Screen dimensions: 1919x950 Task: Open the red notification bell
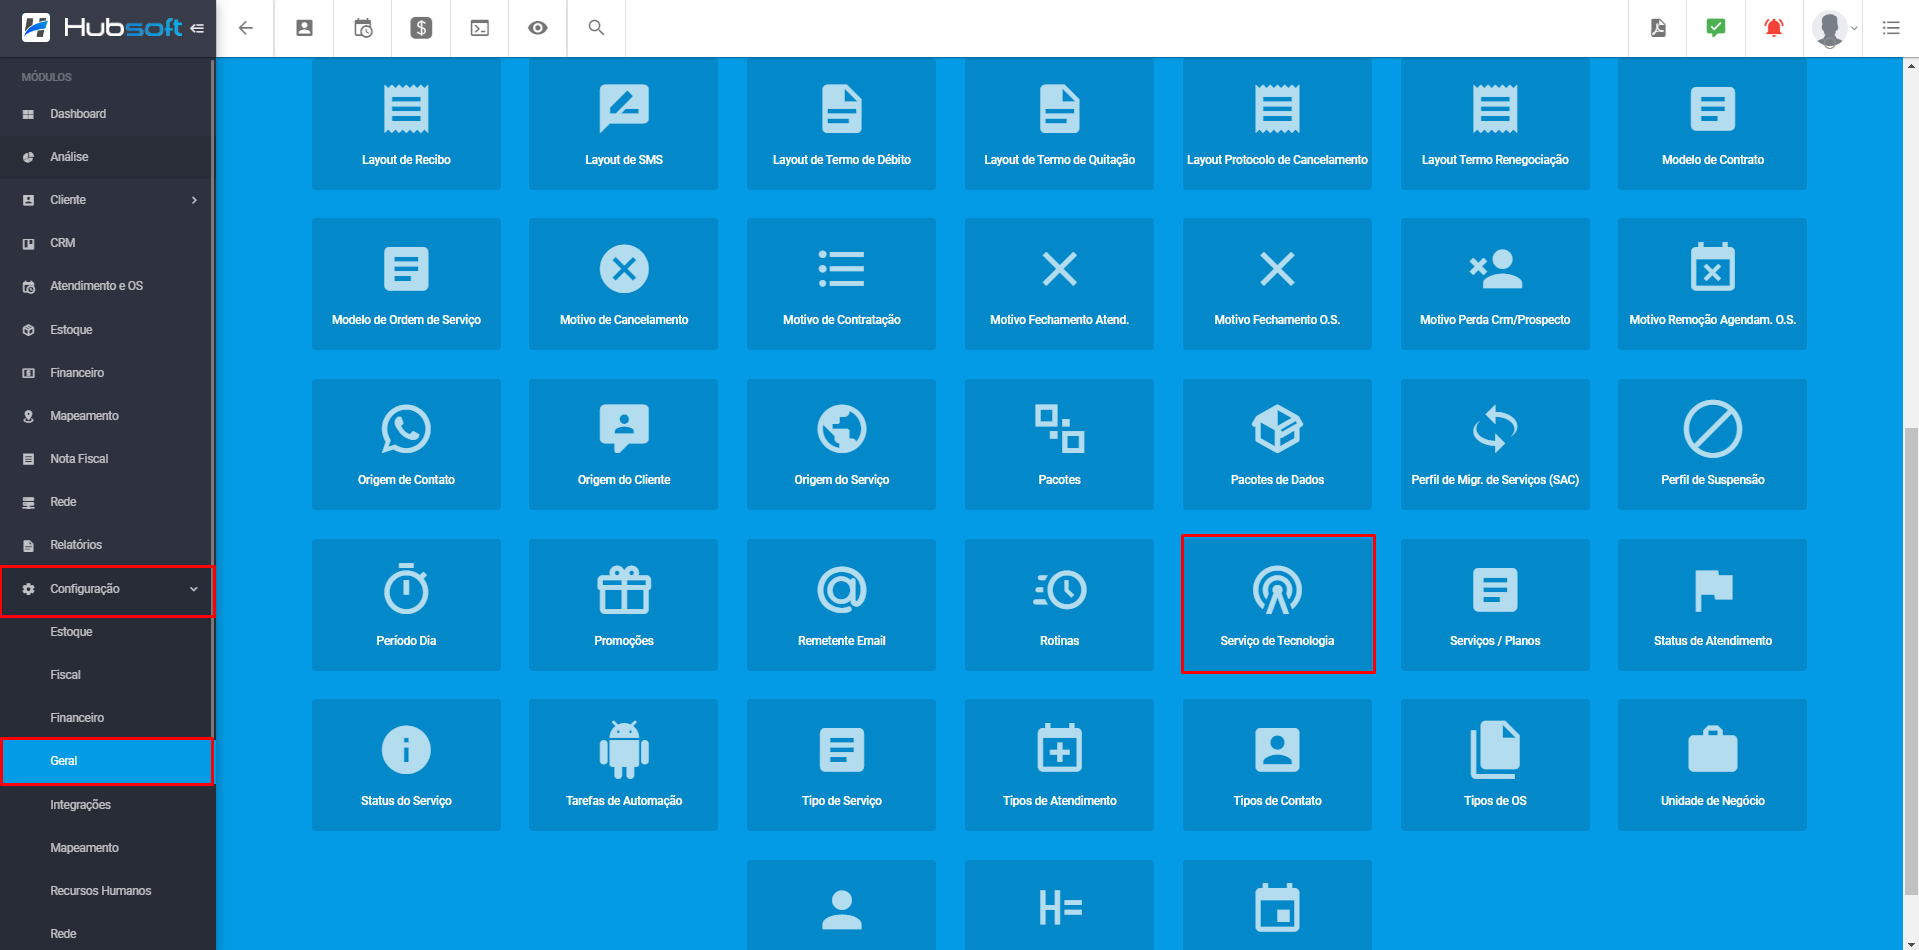(x=1774, y=28)
